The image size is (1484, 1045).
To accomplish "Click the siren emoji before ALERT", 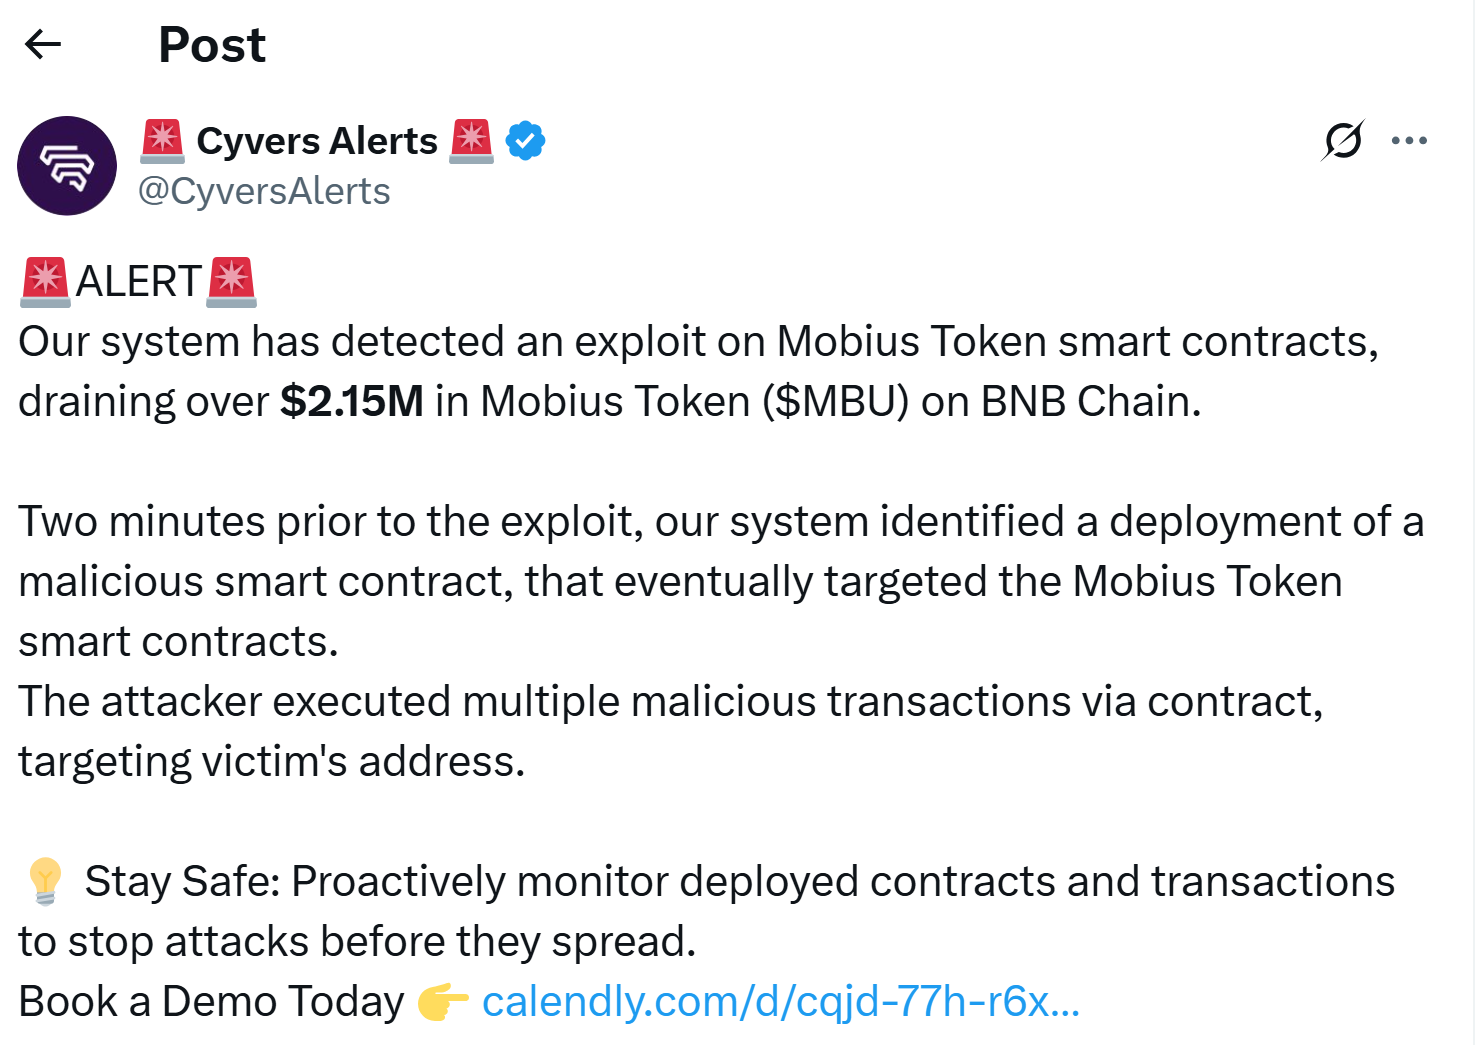I will tap(45, 281).
